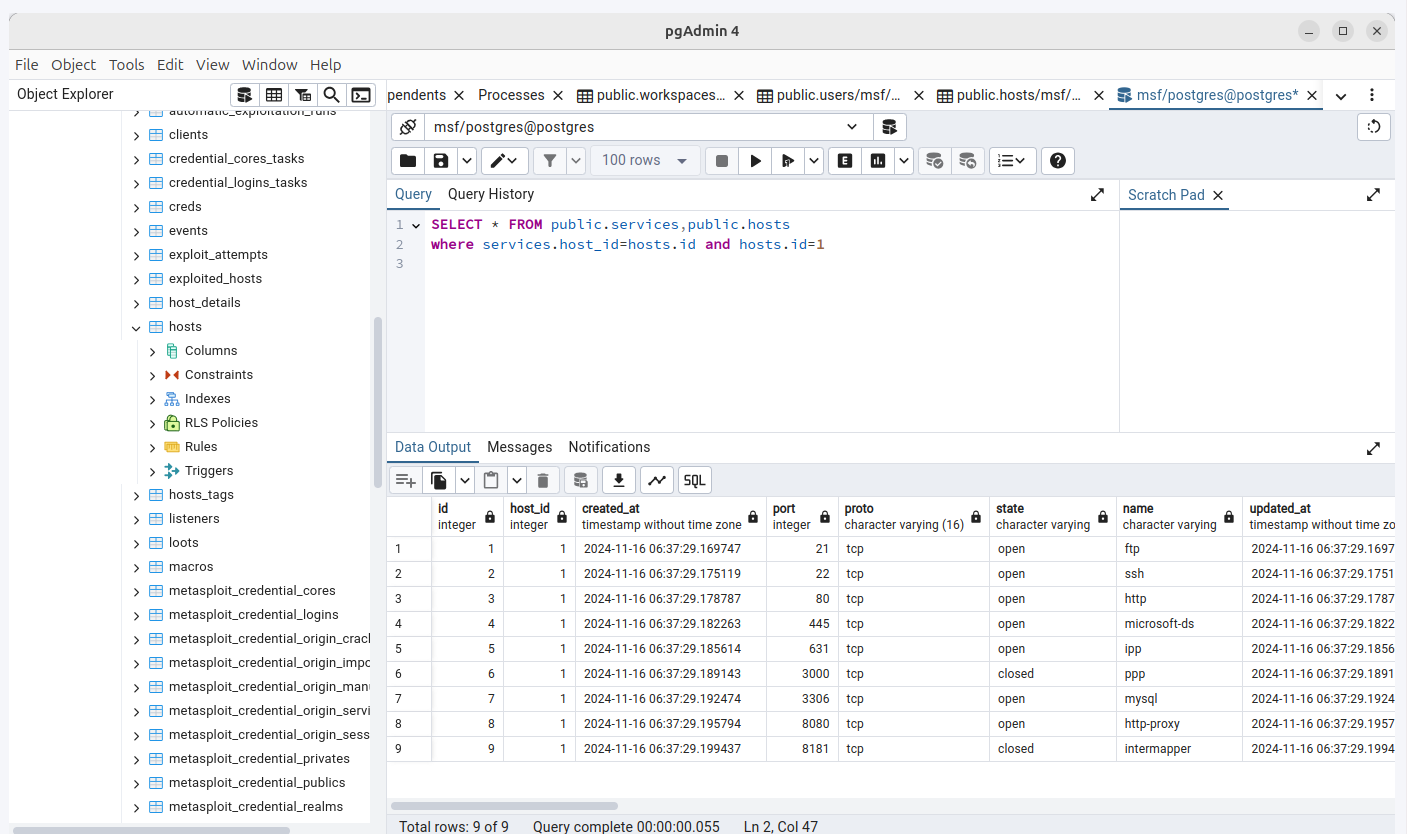Click Explain Analyze bar chart icon

(x=878, y=160)
